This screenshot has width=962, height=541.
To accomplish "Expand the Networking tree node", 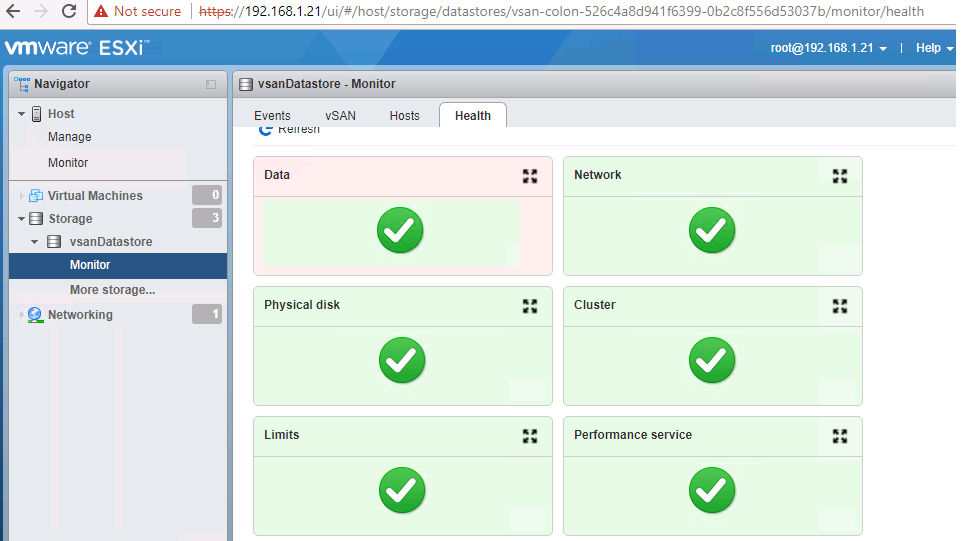I will click(21, 315).
